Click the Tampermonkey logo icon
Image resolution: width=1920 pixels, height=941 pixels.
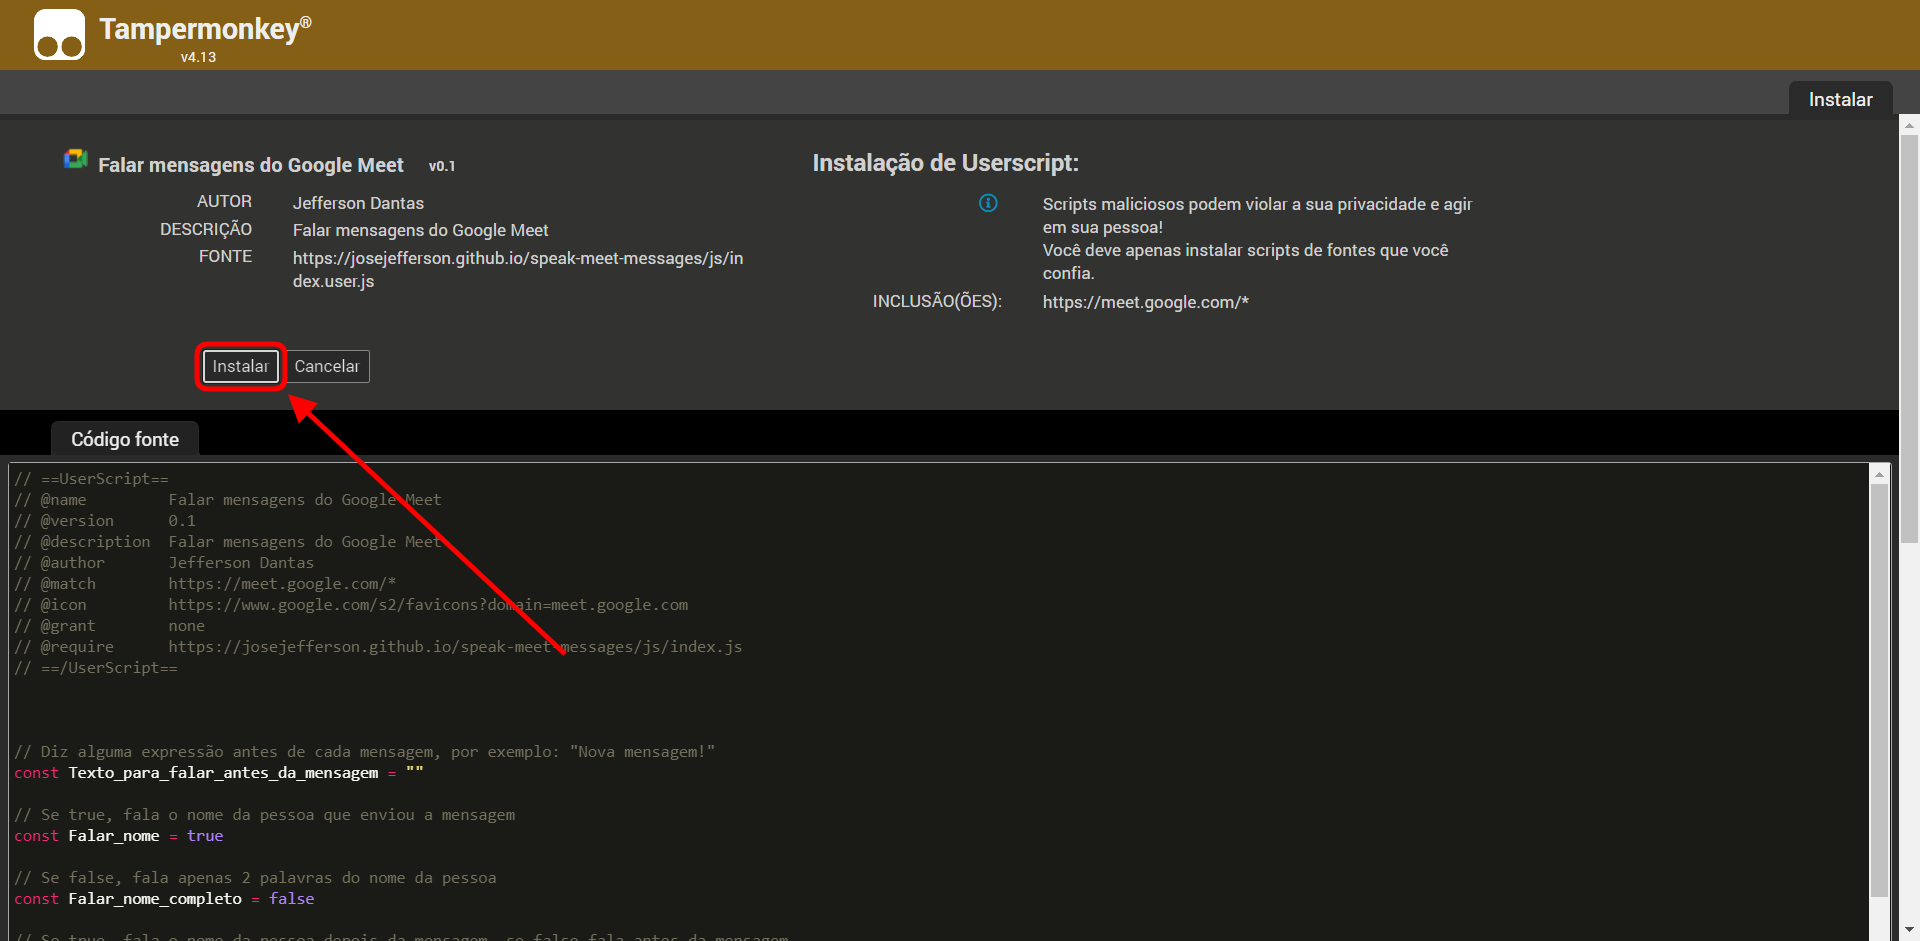59,35
